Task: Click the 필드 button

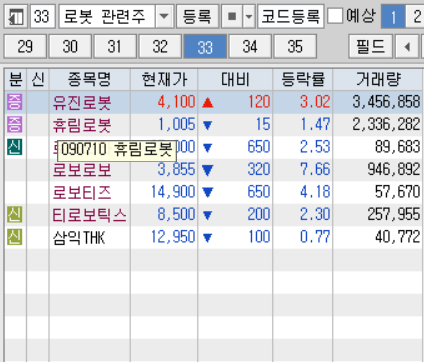Action: pyautogui.click(x=370, y=46)
